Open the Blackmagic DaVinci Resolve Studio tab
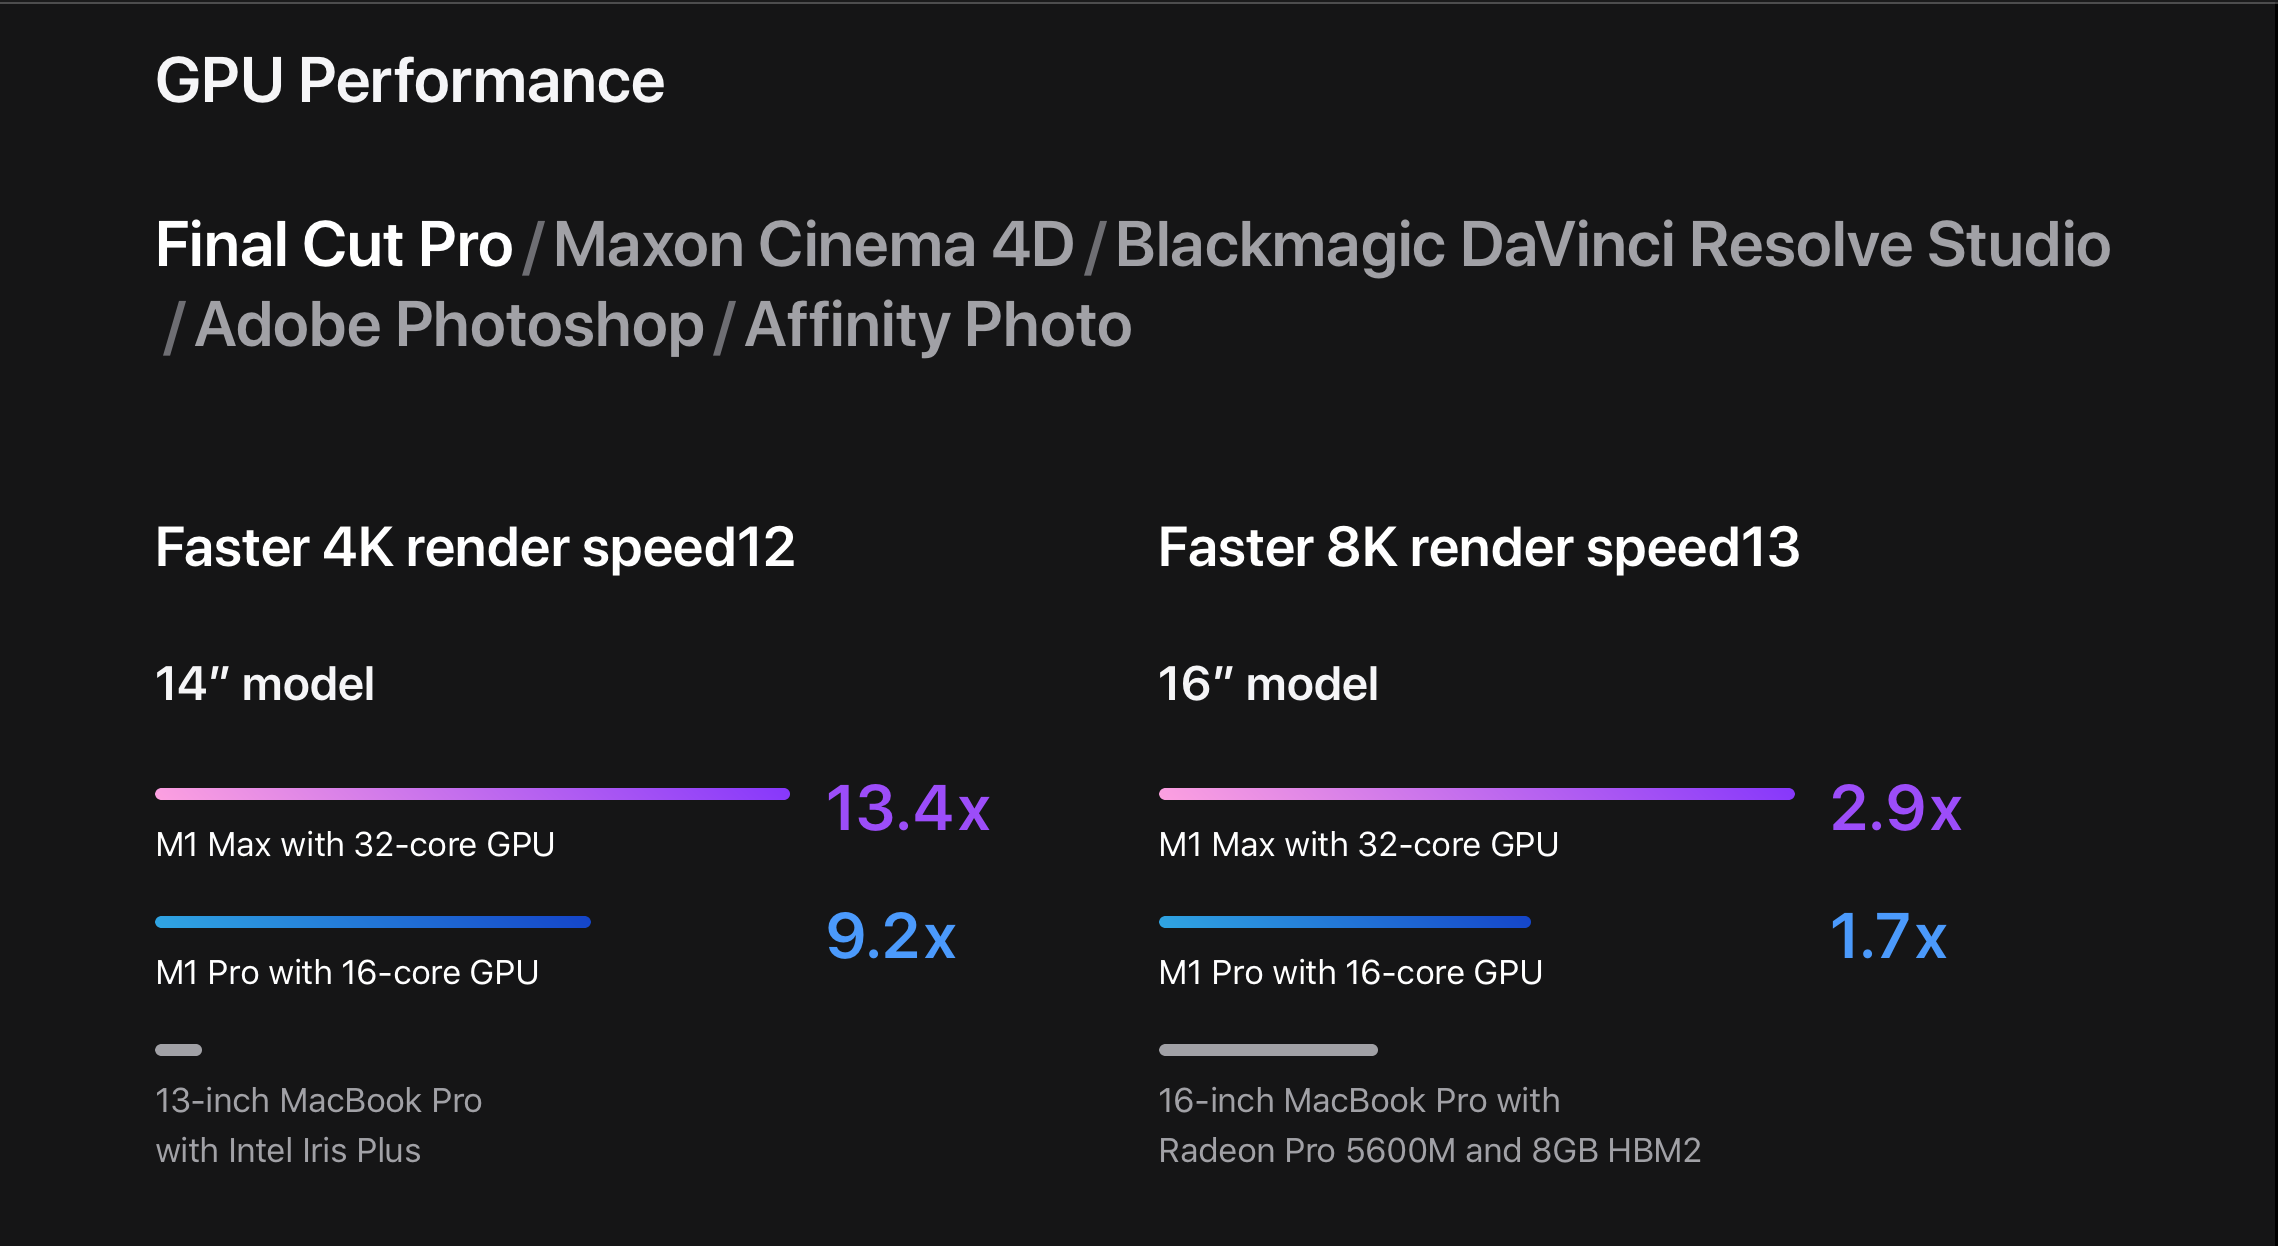Image resolution: width=2278 pixels, height=1246 pixels. point(1612,245)
